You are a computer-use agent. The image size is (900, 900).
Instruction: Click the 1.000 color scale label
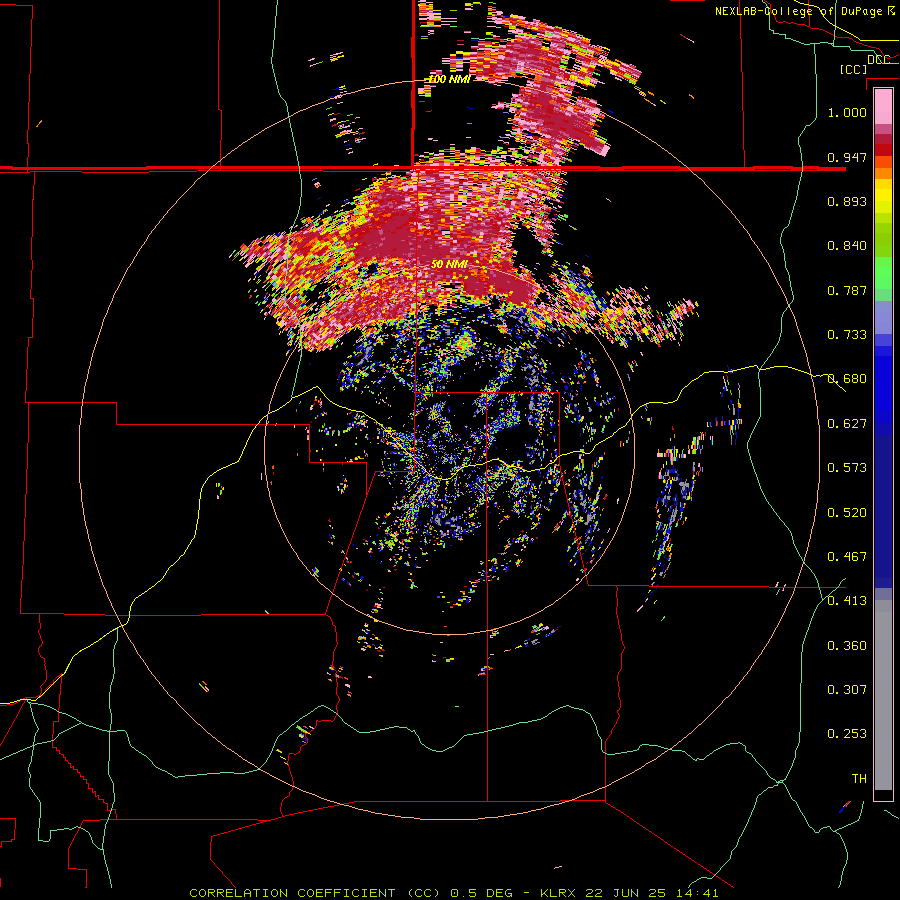(847, 112)
